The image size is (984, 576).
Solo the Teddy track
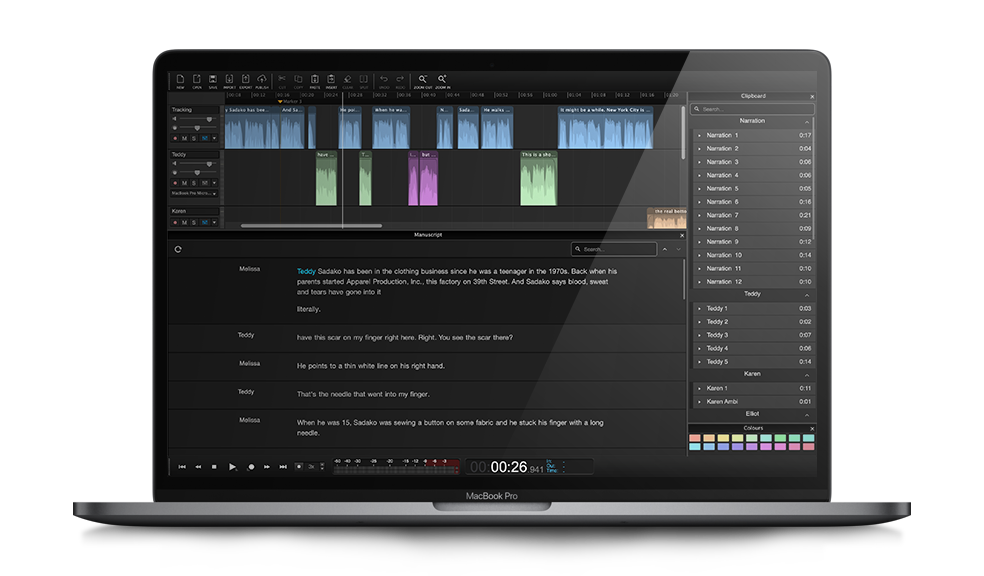(194, 183)
